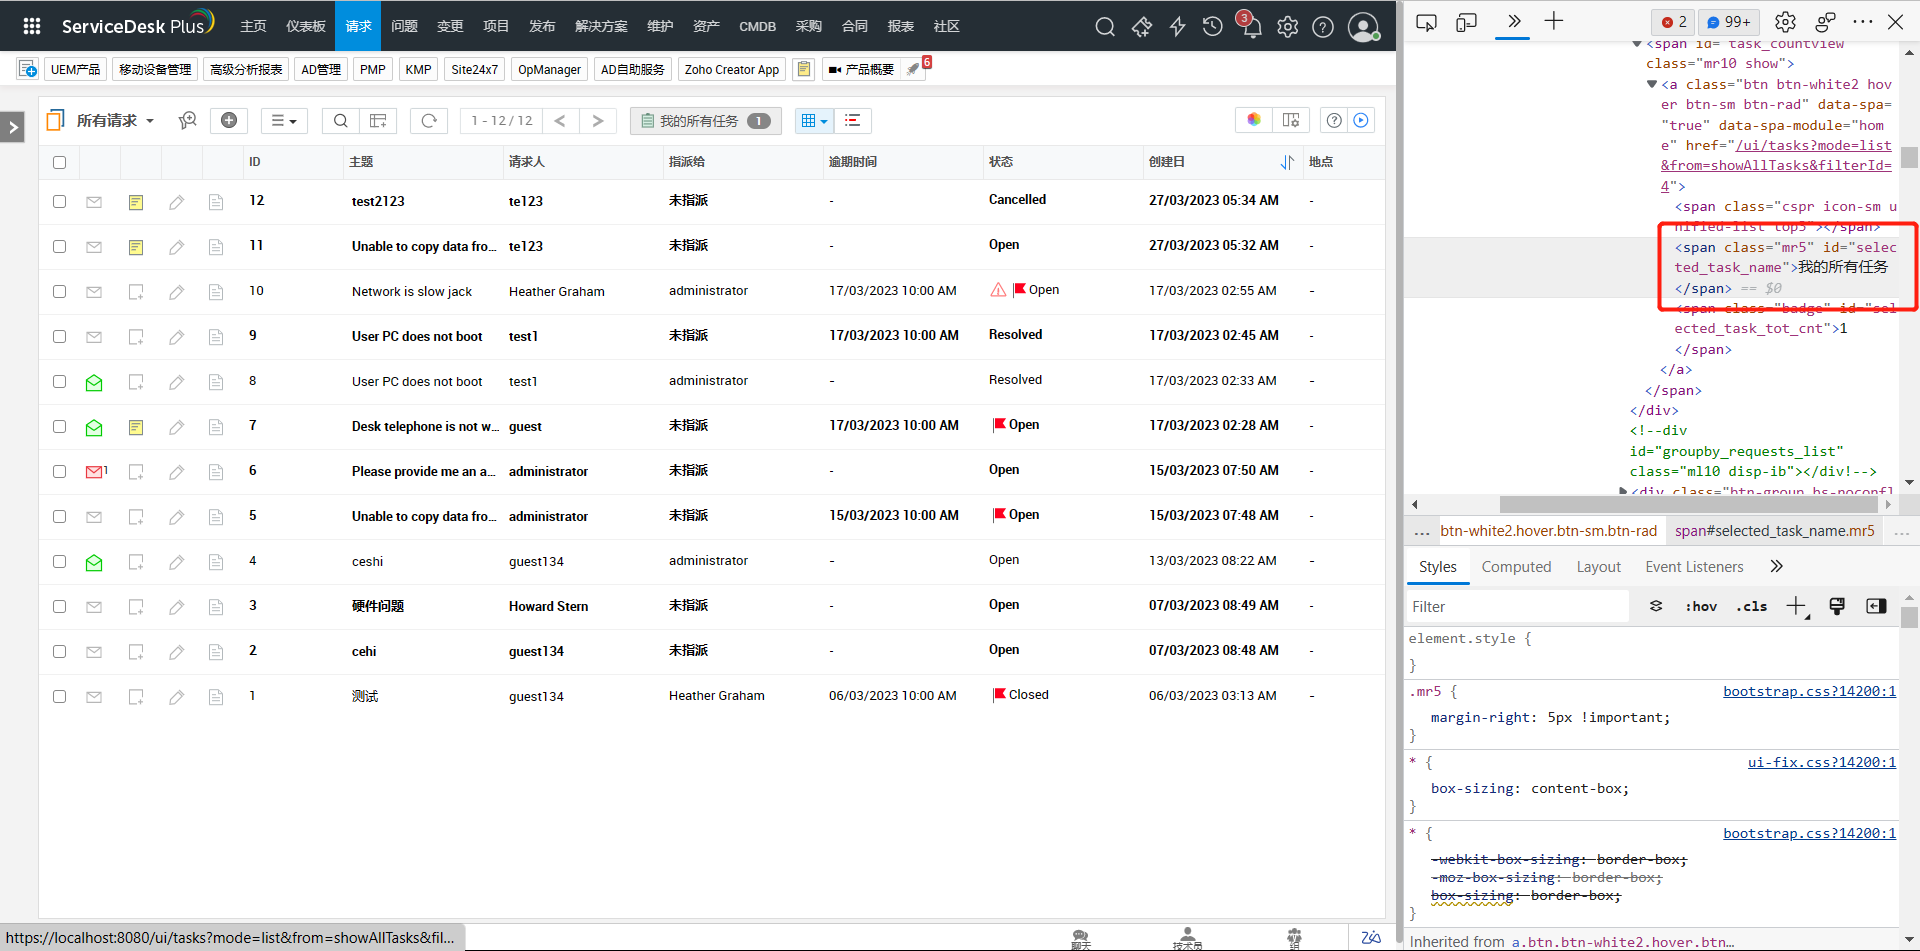Switch to the Event Listeners tab

coord(1694,567)
